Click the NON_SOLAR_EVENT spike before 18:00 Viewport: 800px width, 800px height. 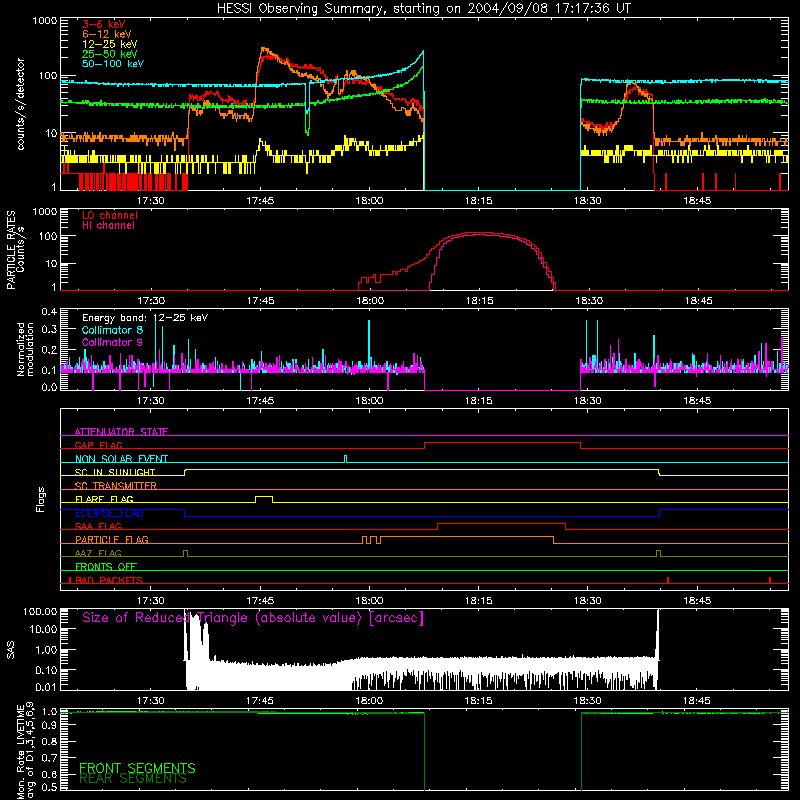click(x=345, y=459)
